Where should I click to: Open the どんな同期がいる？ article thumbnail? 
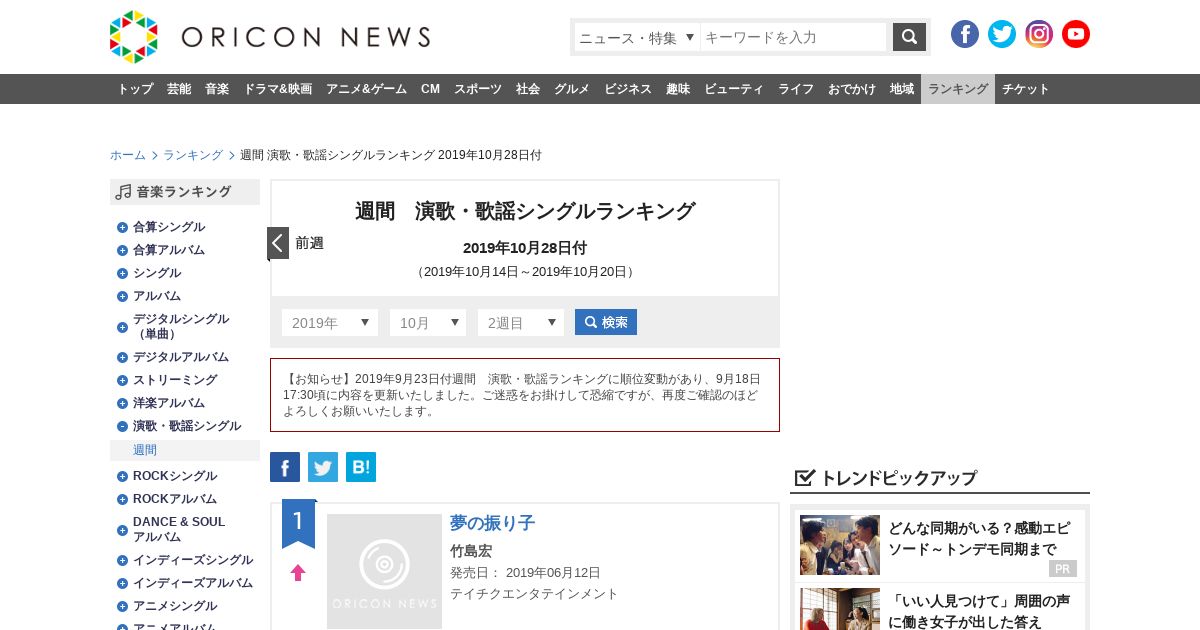click(x=840, y=545)
